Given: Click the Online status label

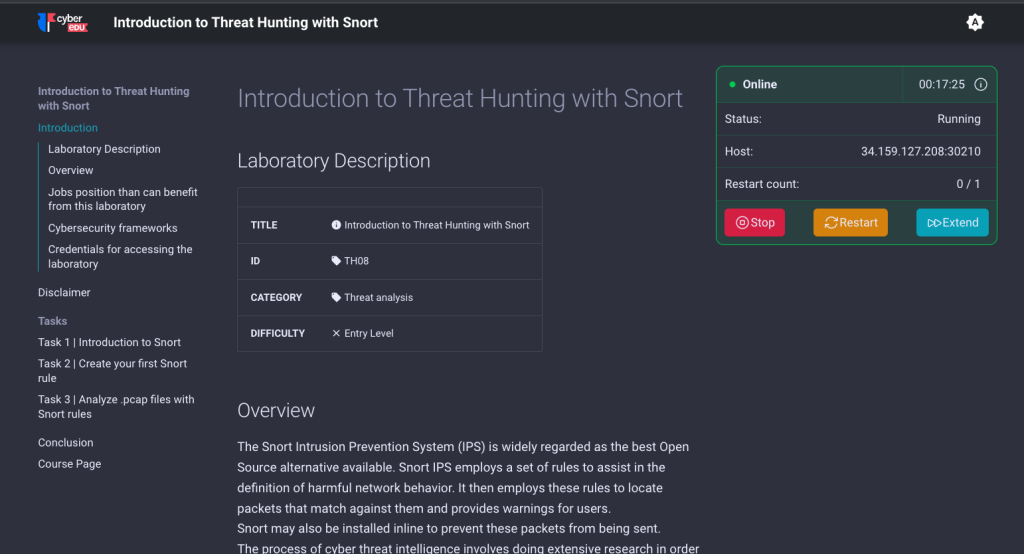Looking at the screenshot, I should point(760,84).
